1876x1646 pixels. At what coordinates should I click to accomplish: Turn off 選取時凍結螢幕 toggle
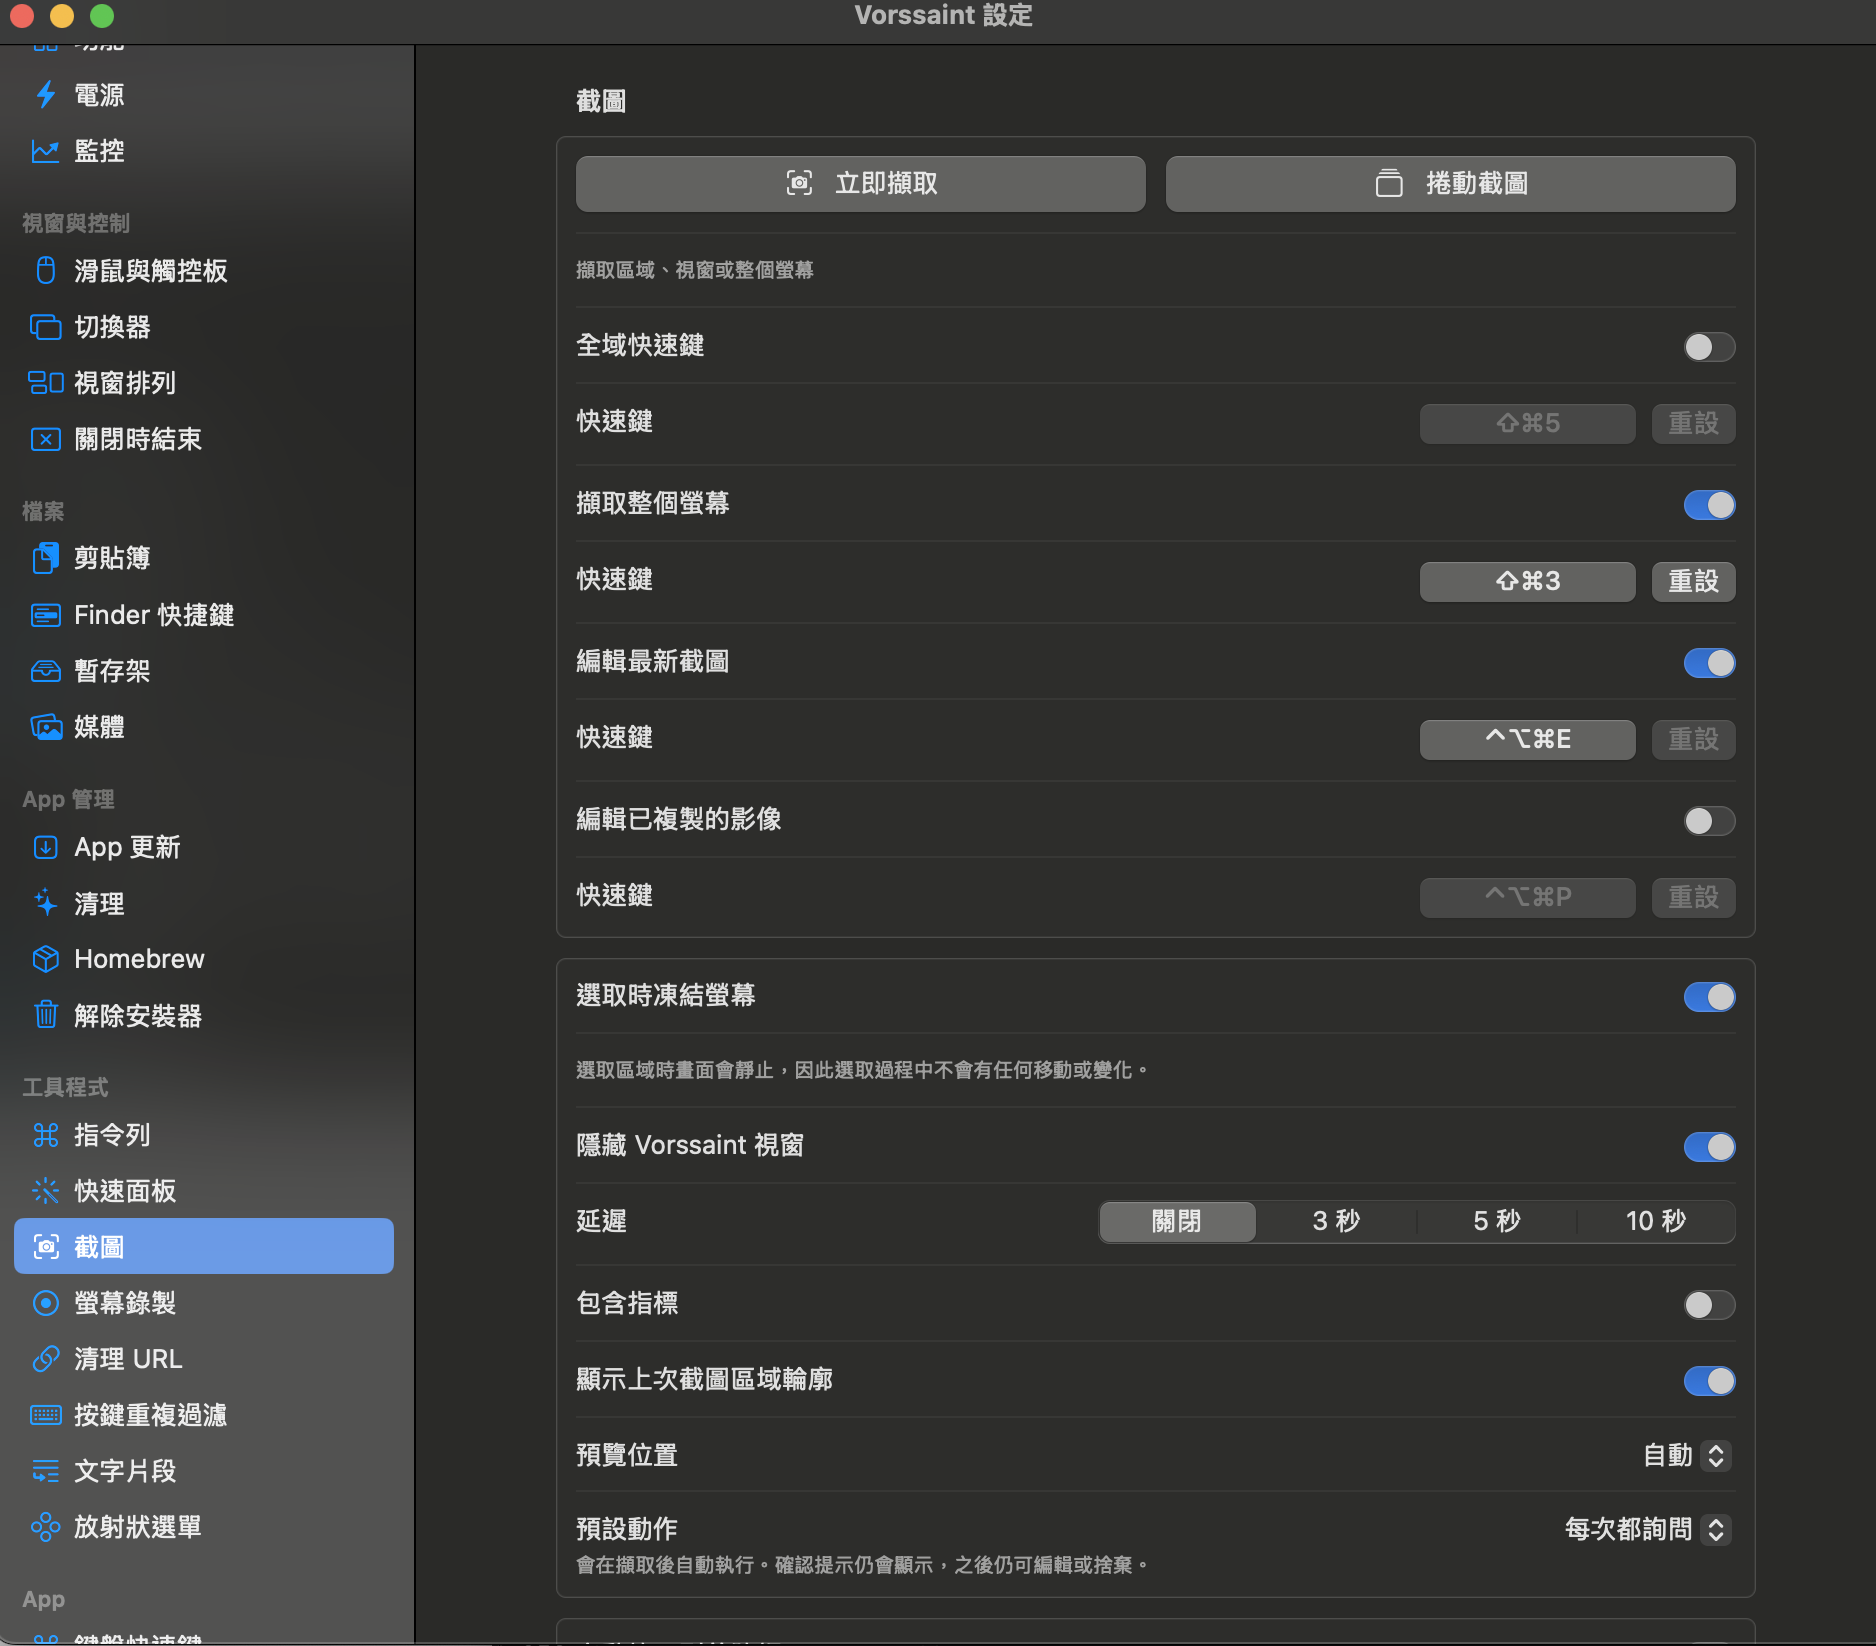[x=1709, y=997]
